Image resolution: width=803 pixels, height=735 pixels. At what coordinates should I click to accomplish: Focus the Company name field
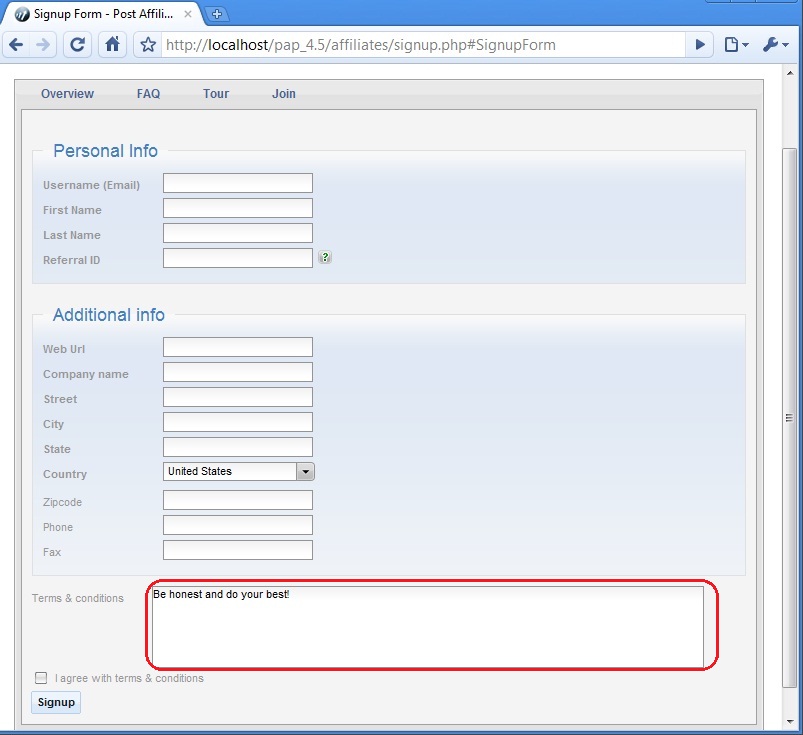[x=238, y=372]
